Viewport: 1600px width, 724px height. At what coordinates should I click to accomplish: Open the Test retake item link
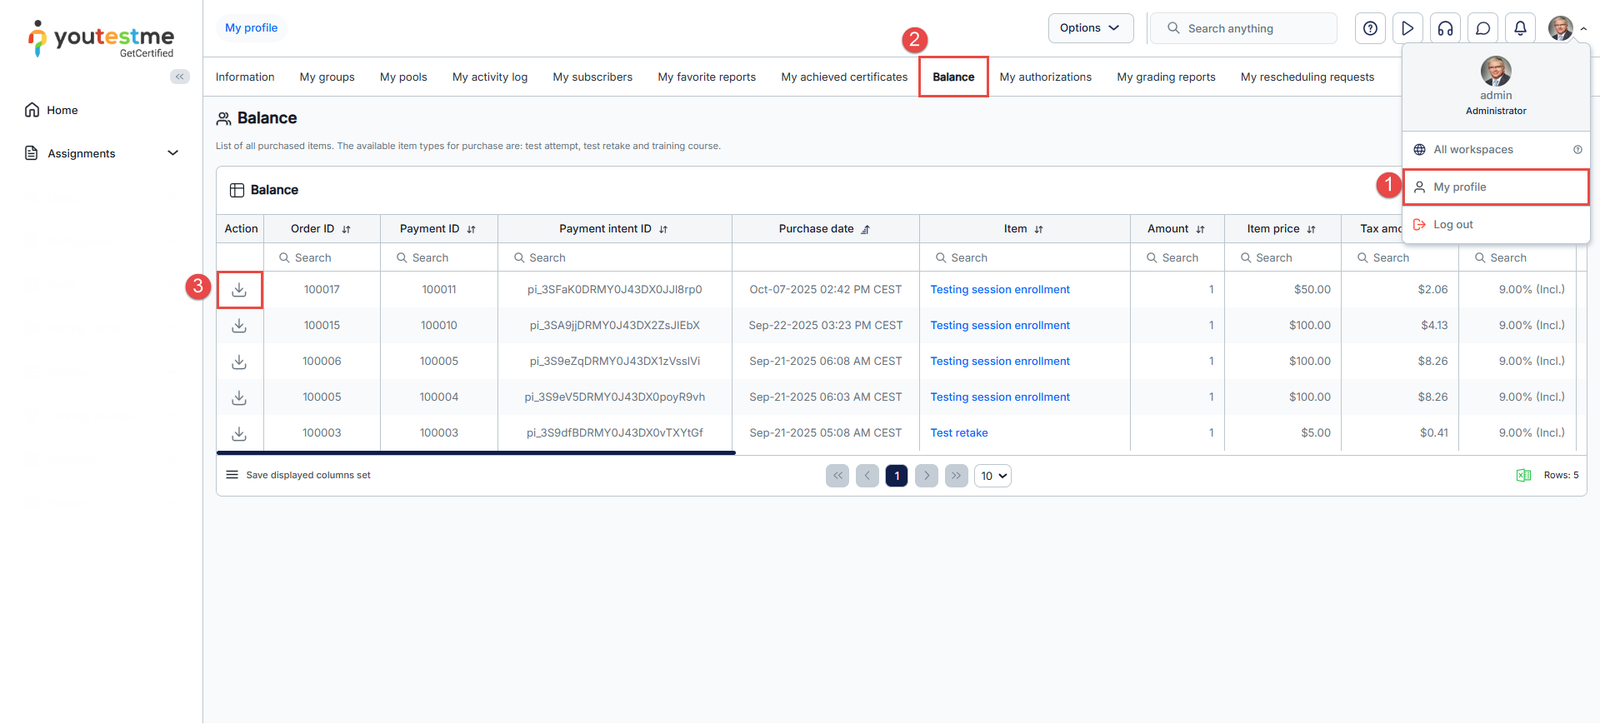pos(958,433)
